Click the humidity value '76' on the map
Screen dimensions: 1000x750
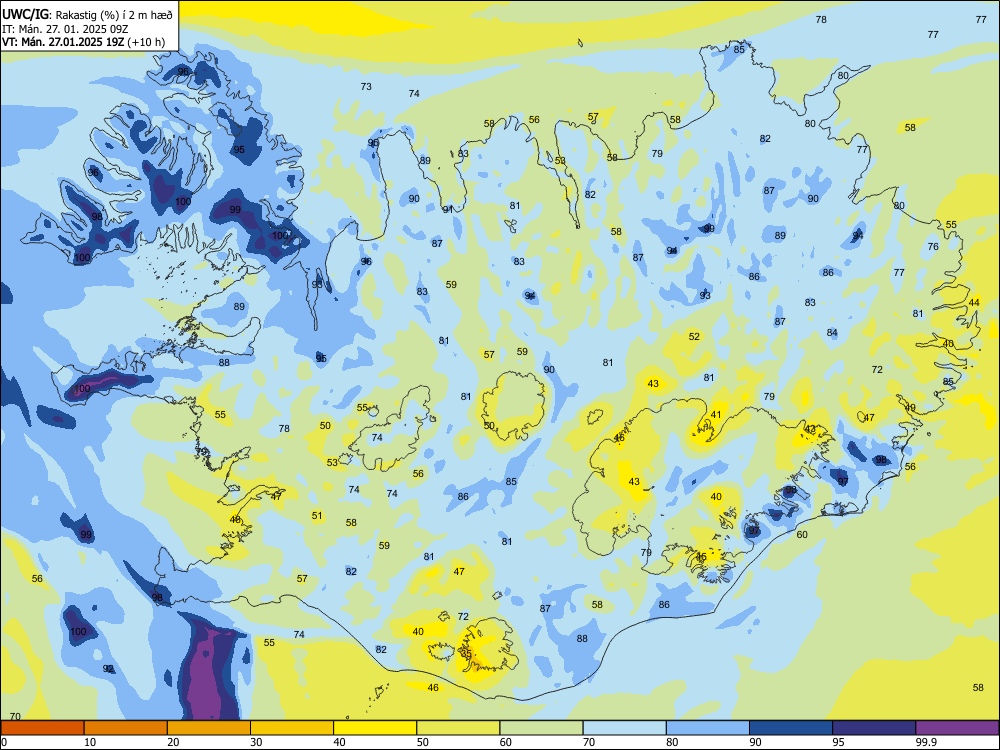[933, 246]
